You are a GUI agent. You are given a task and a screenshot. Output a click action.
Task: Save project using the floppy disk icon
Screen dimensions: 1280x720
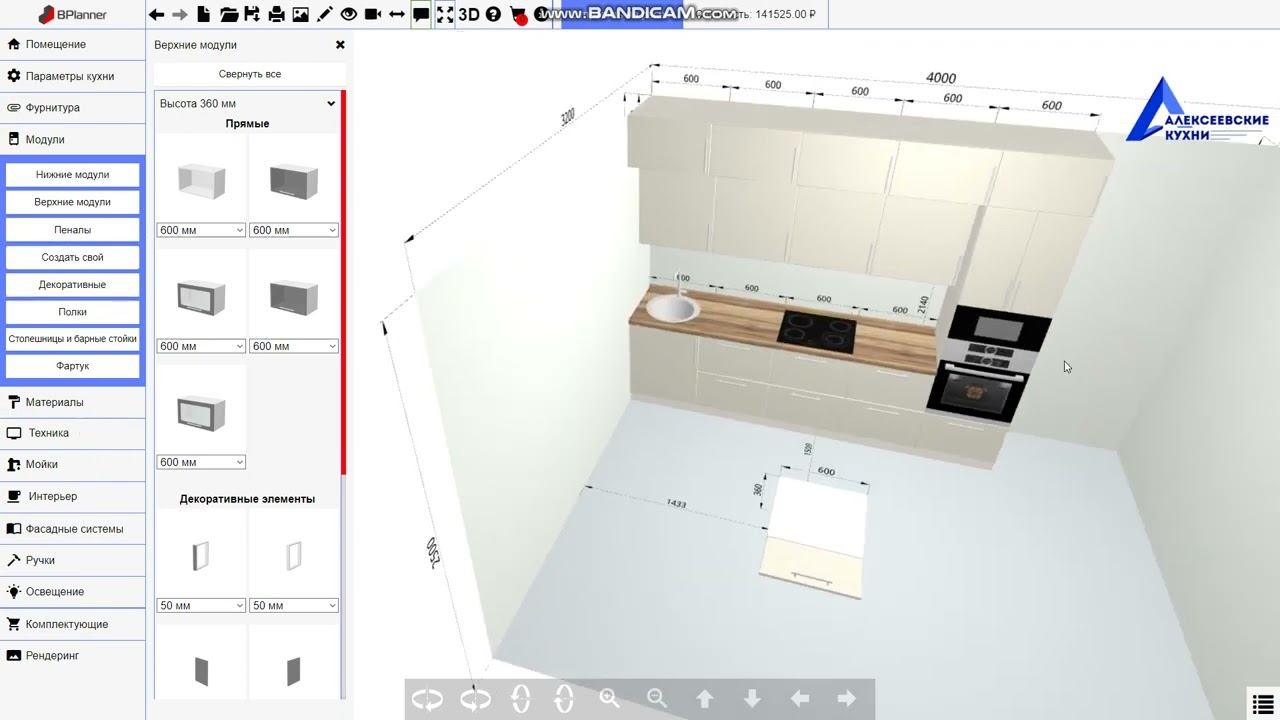coord(252,14)
